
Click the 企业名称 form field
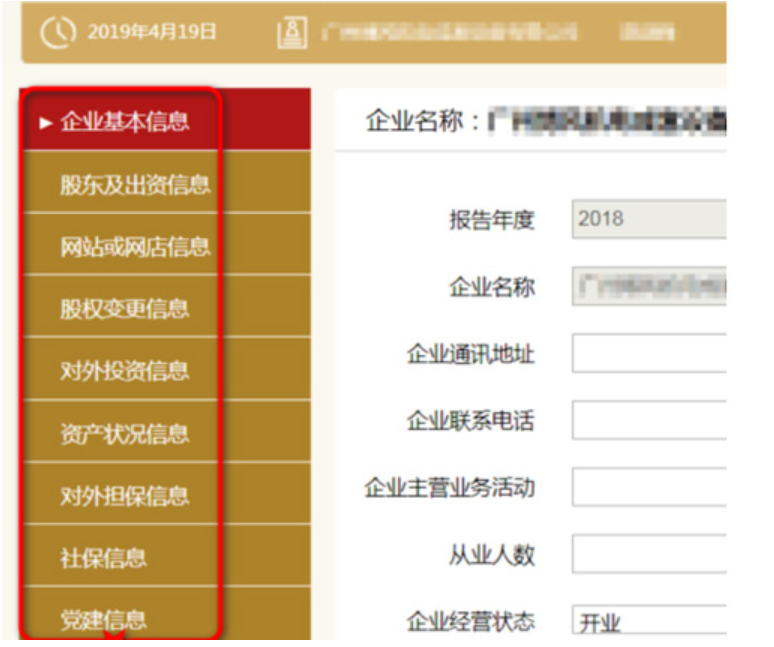(x=648, y=286)
